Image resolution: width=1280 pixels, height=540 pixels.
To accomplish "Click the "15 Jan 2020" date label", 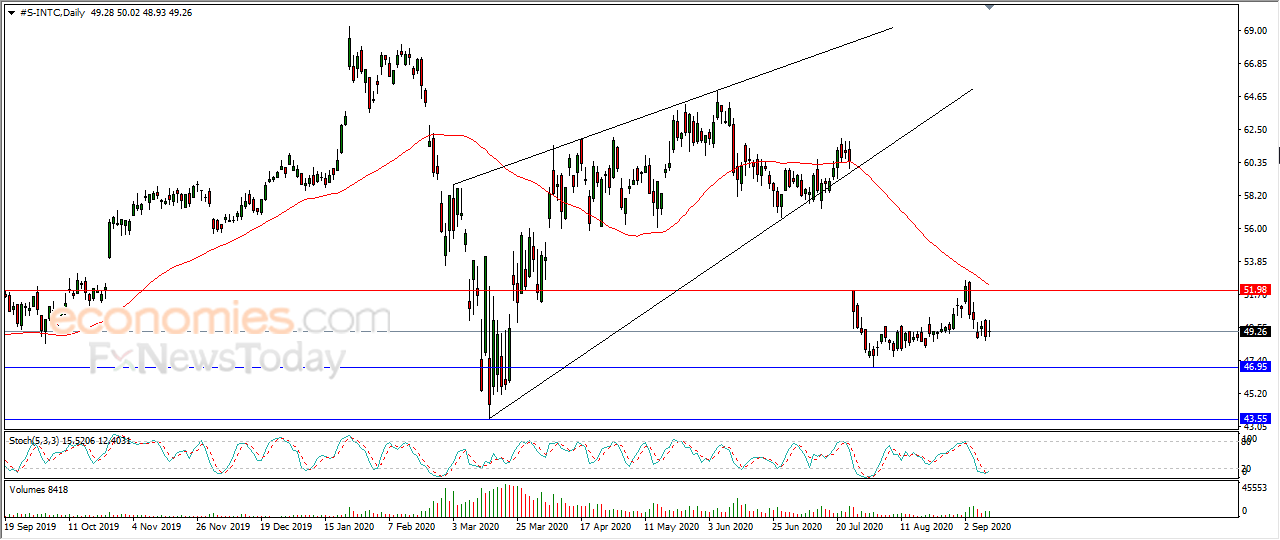I will coord(351,525).
